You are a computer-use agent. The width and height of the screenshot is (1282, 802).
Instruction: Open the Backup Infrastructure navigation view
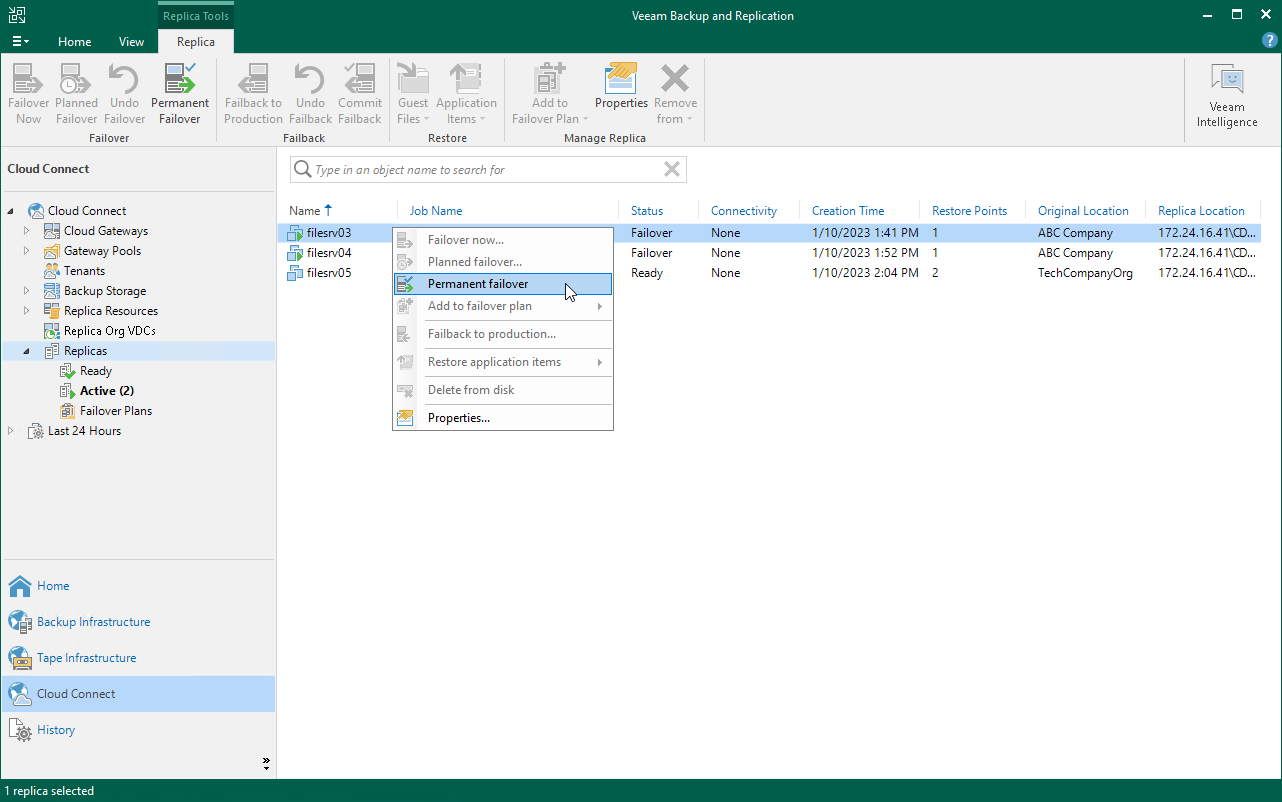click(x=138, y=622)
